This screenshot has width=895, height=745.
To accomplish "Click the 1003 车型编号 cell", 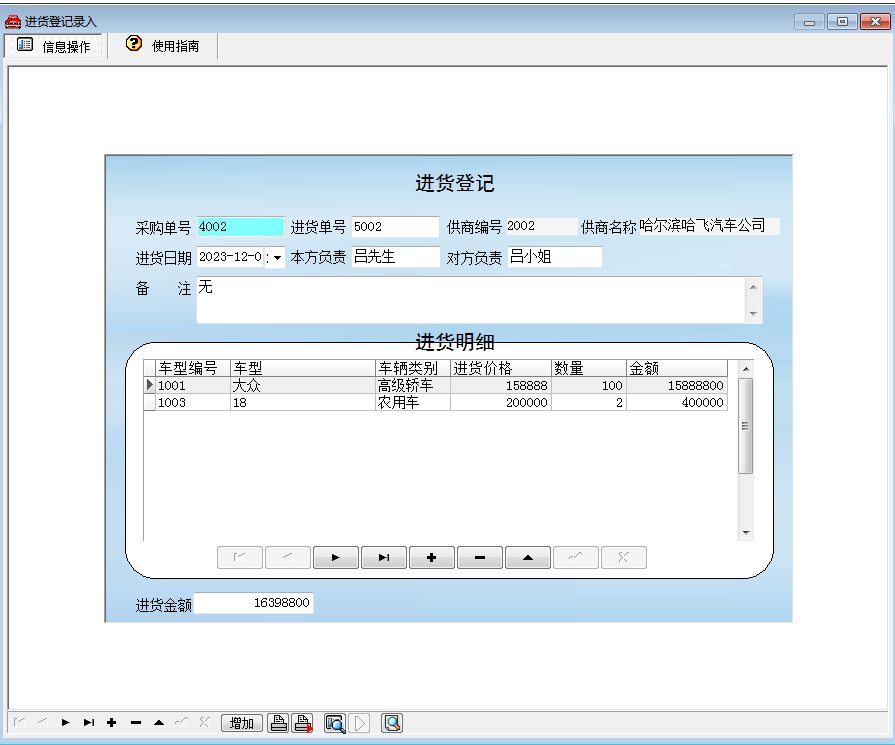I will 193,402.
